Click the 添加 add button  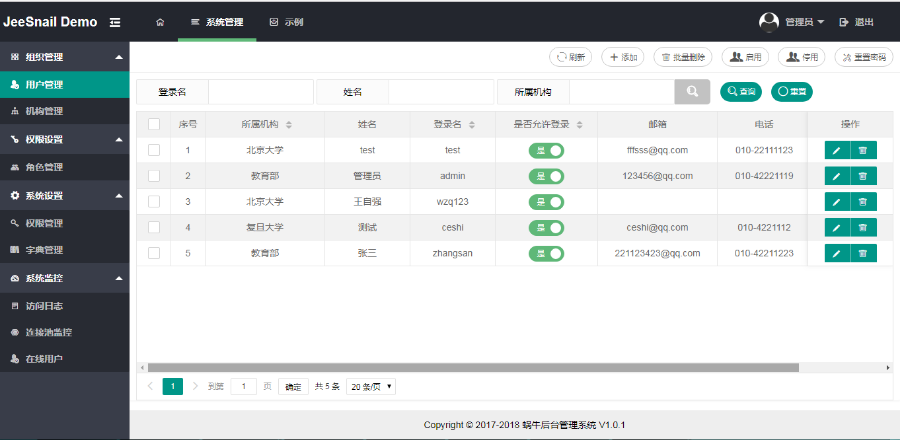(623, 57)
